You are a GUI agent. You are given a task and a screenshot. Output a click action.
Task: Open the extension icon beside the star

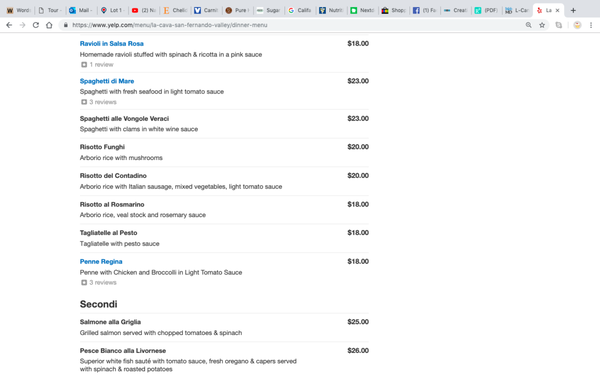coord(559,25)
